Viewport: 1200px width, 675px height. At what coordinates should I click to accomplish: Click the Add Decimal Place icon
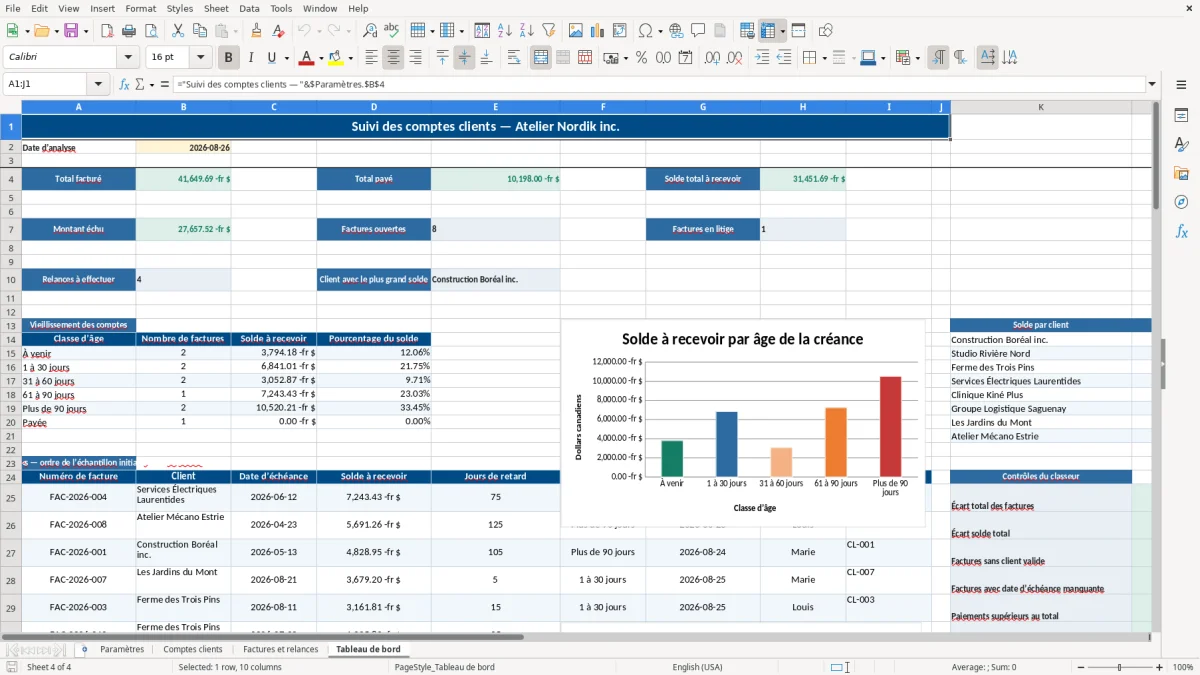coord(711,58)
